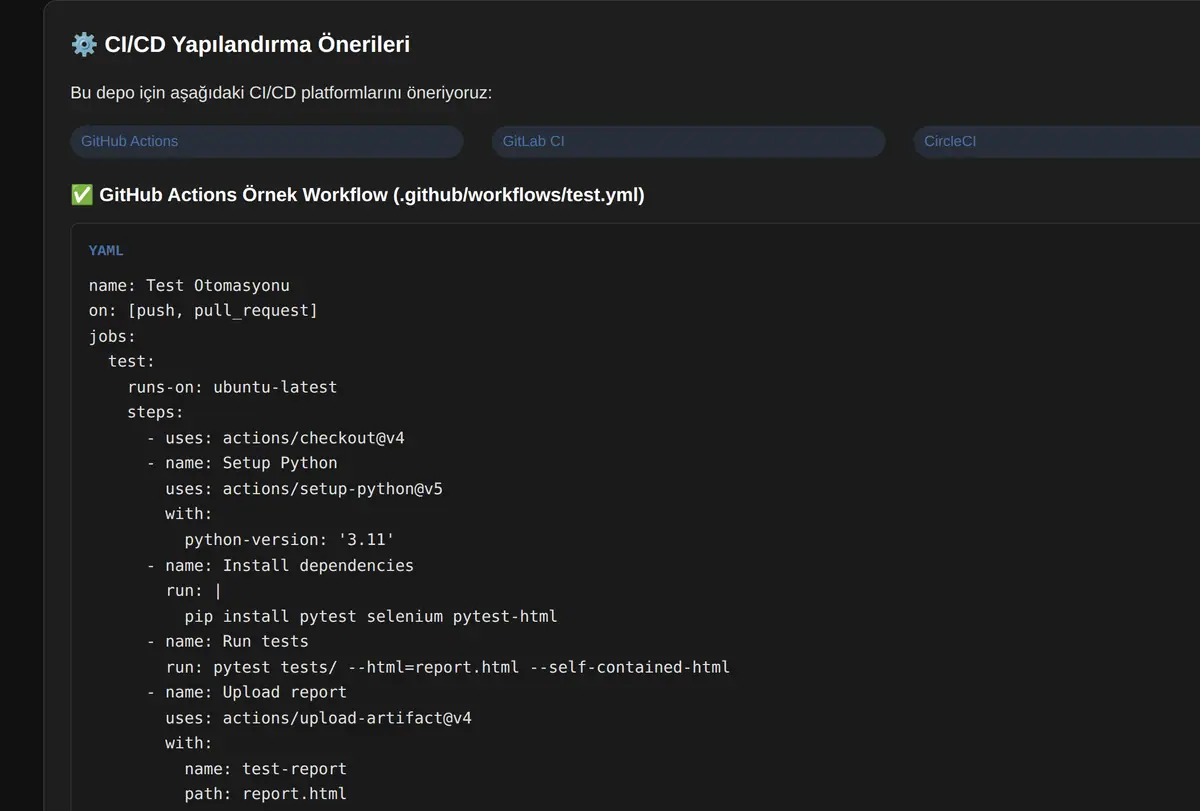Click the 'uses: actions/setup-python@v5' line
The image size is (1200, 811).
point(304,489)
